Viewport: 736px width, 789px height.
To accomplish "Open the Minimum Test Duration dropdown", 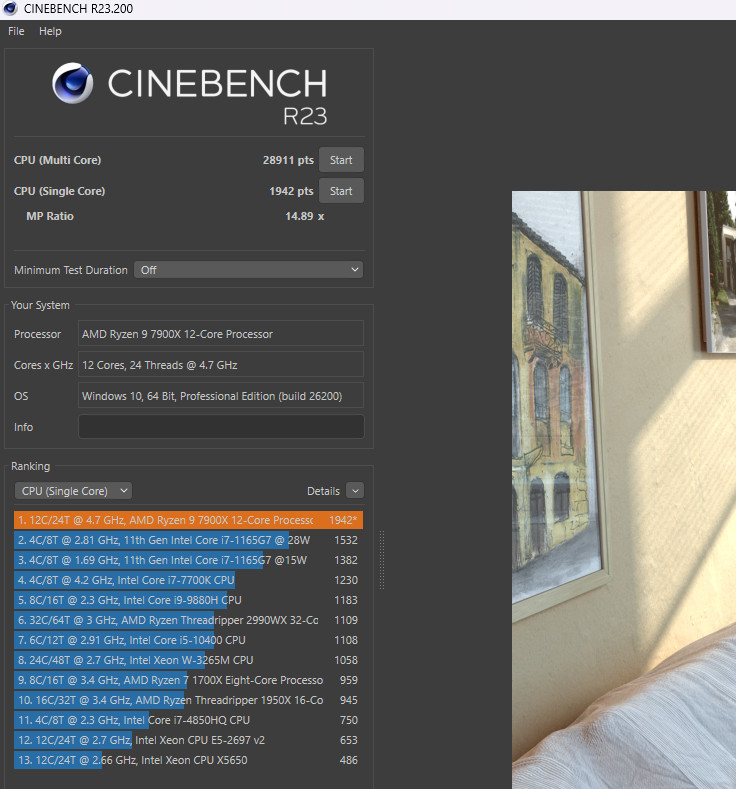I will (x=248, y=270).
